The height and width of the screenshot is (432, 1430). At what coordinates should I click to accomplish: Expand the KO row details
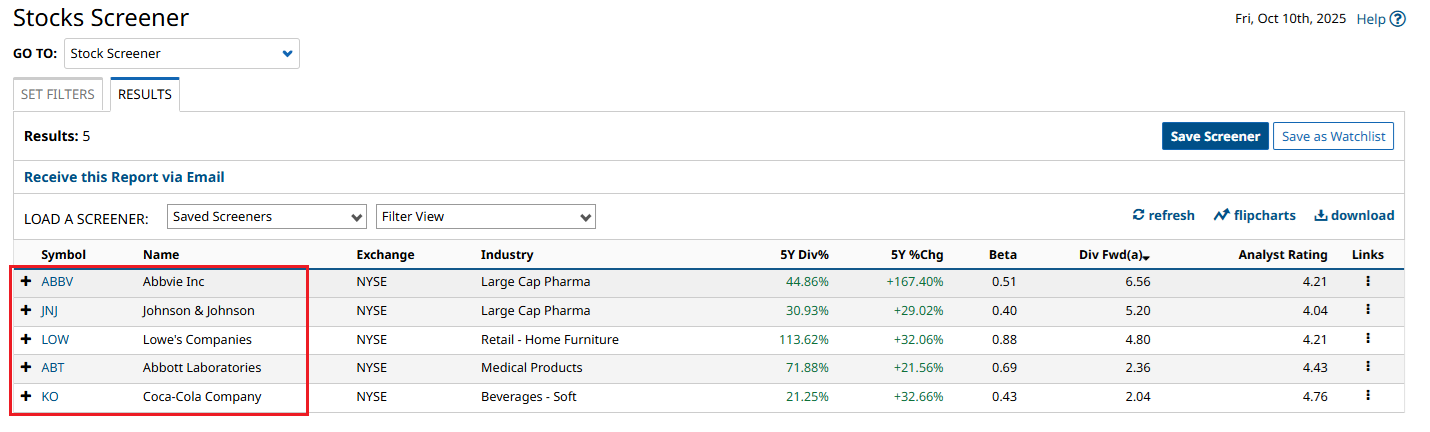(x=27, y=397)
